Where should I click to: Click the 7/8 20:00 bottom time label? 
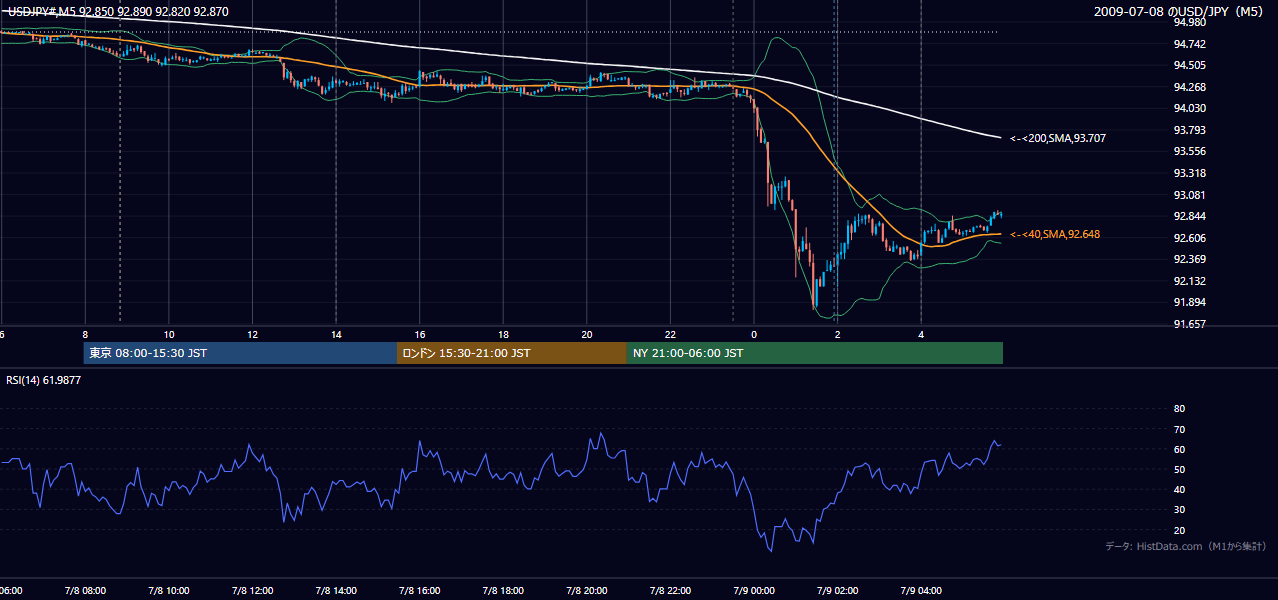tap(587, 590)
